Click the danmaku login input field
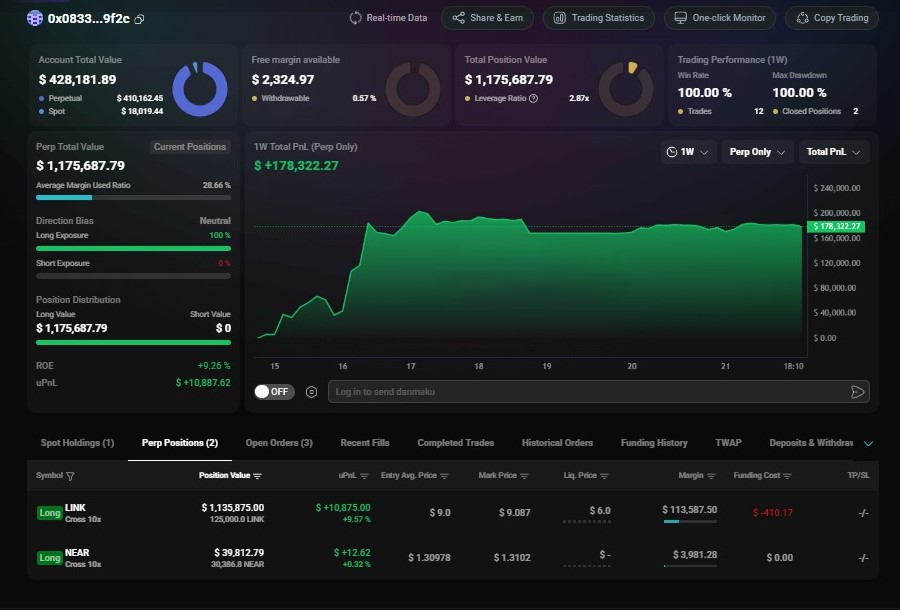The height and width of the screenshot is (610, 900). click(x=580, y=392)
